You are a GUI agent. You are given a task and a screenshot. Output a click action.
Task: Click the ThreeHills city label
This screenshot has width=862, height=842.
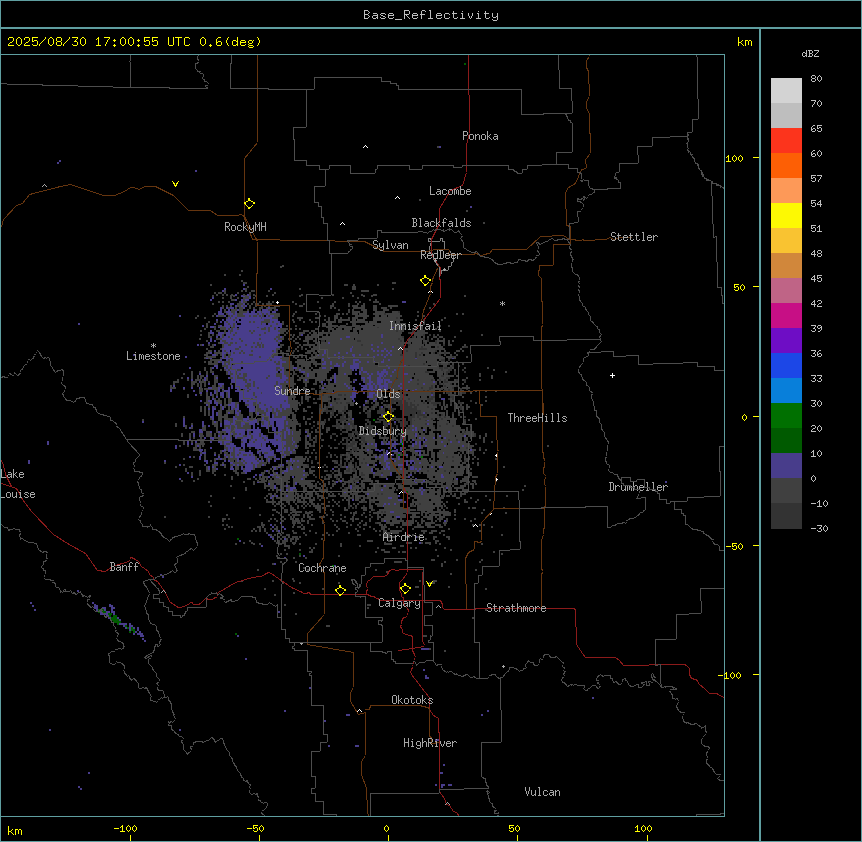tap(537, 418)
